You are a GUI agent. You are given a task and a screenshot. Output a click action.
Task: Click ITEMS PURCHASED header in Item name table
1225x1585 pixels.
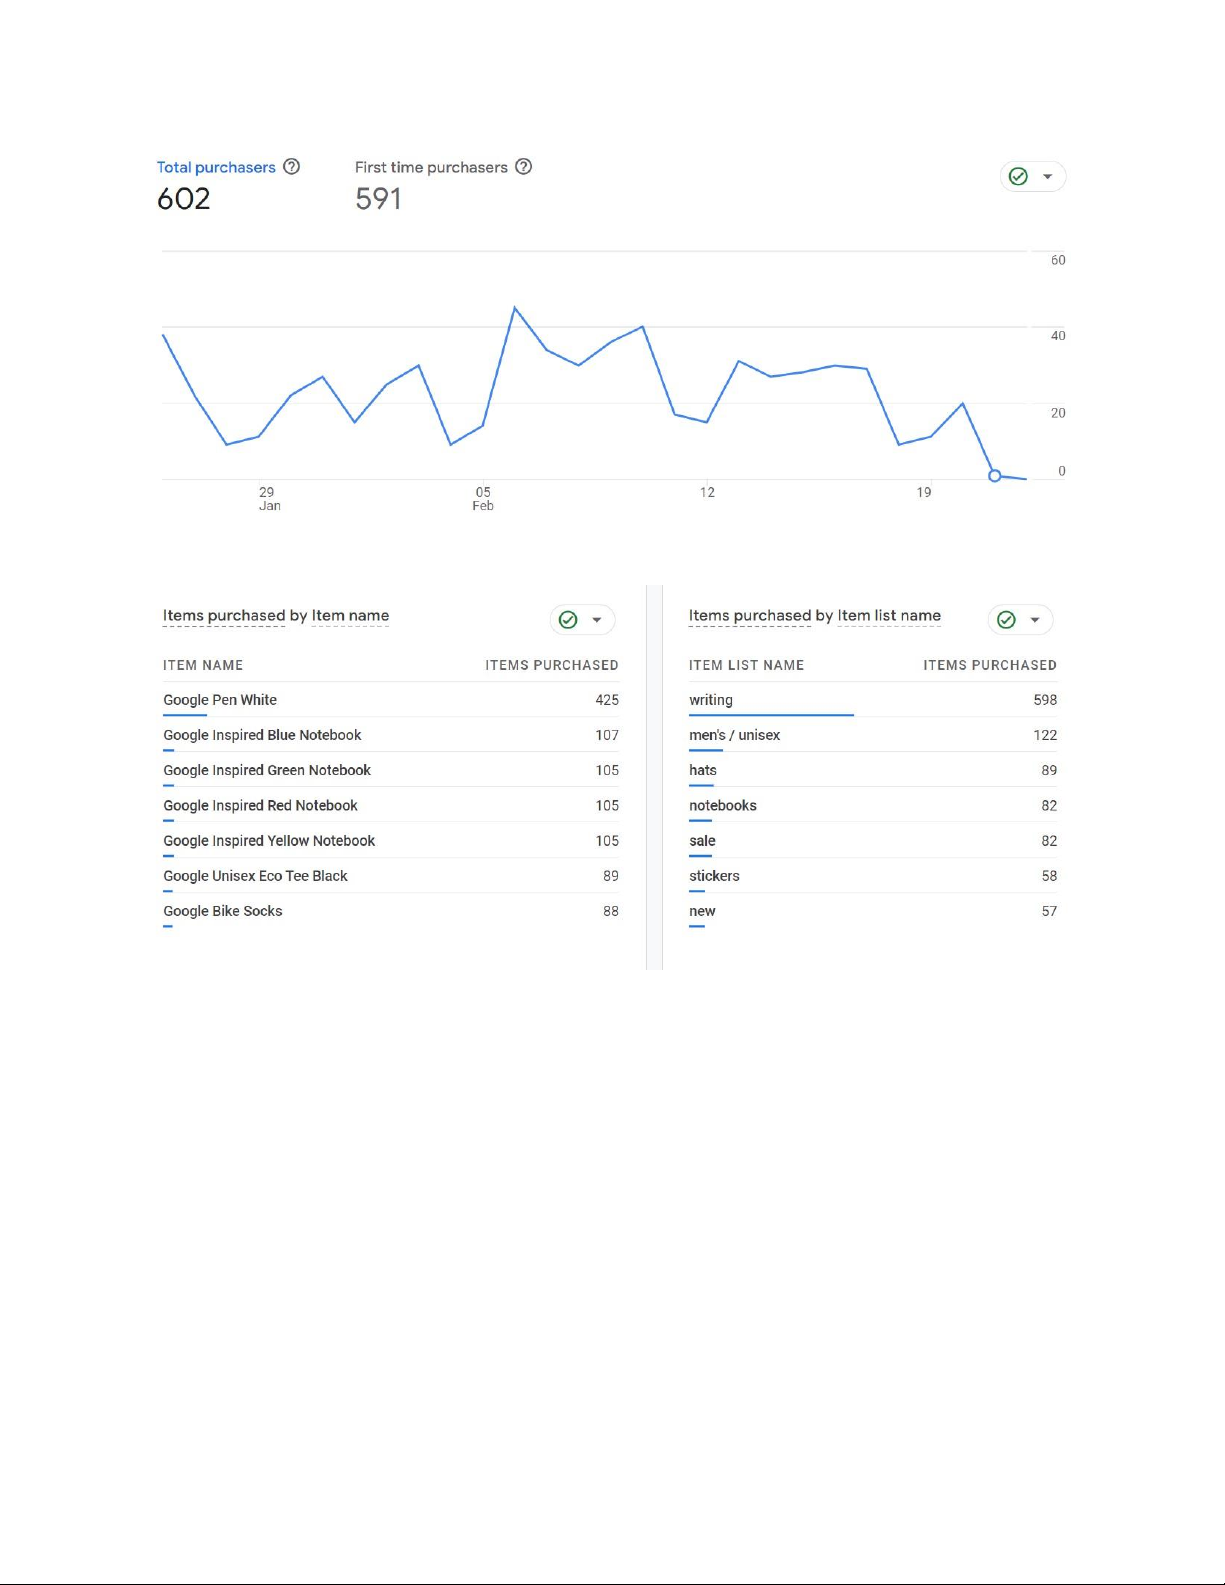(552, 665)
